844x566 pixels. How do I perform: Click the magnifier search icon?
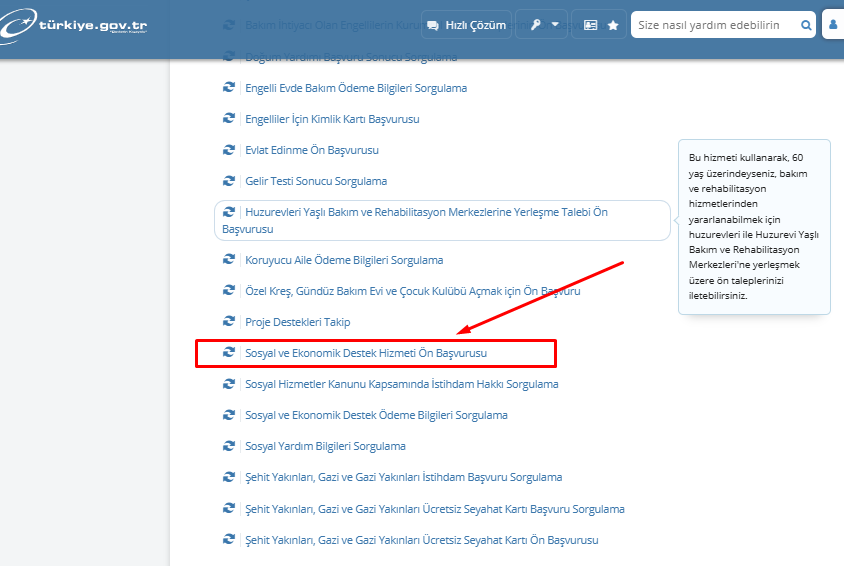tap(806, 25)
